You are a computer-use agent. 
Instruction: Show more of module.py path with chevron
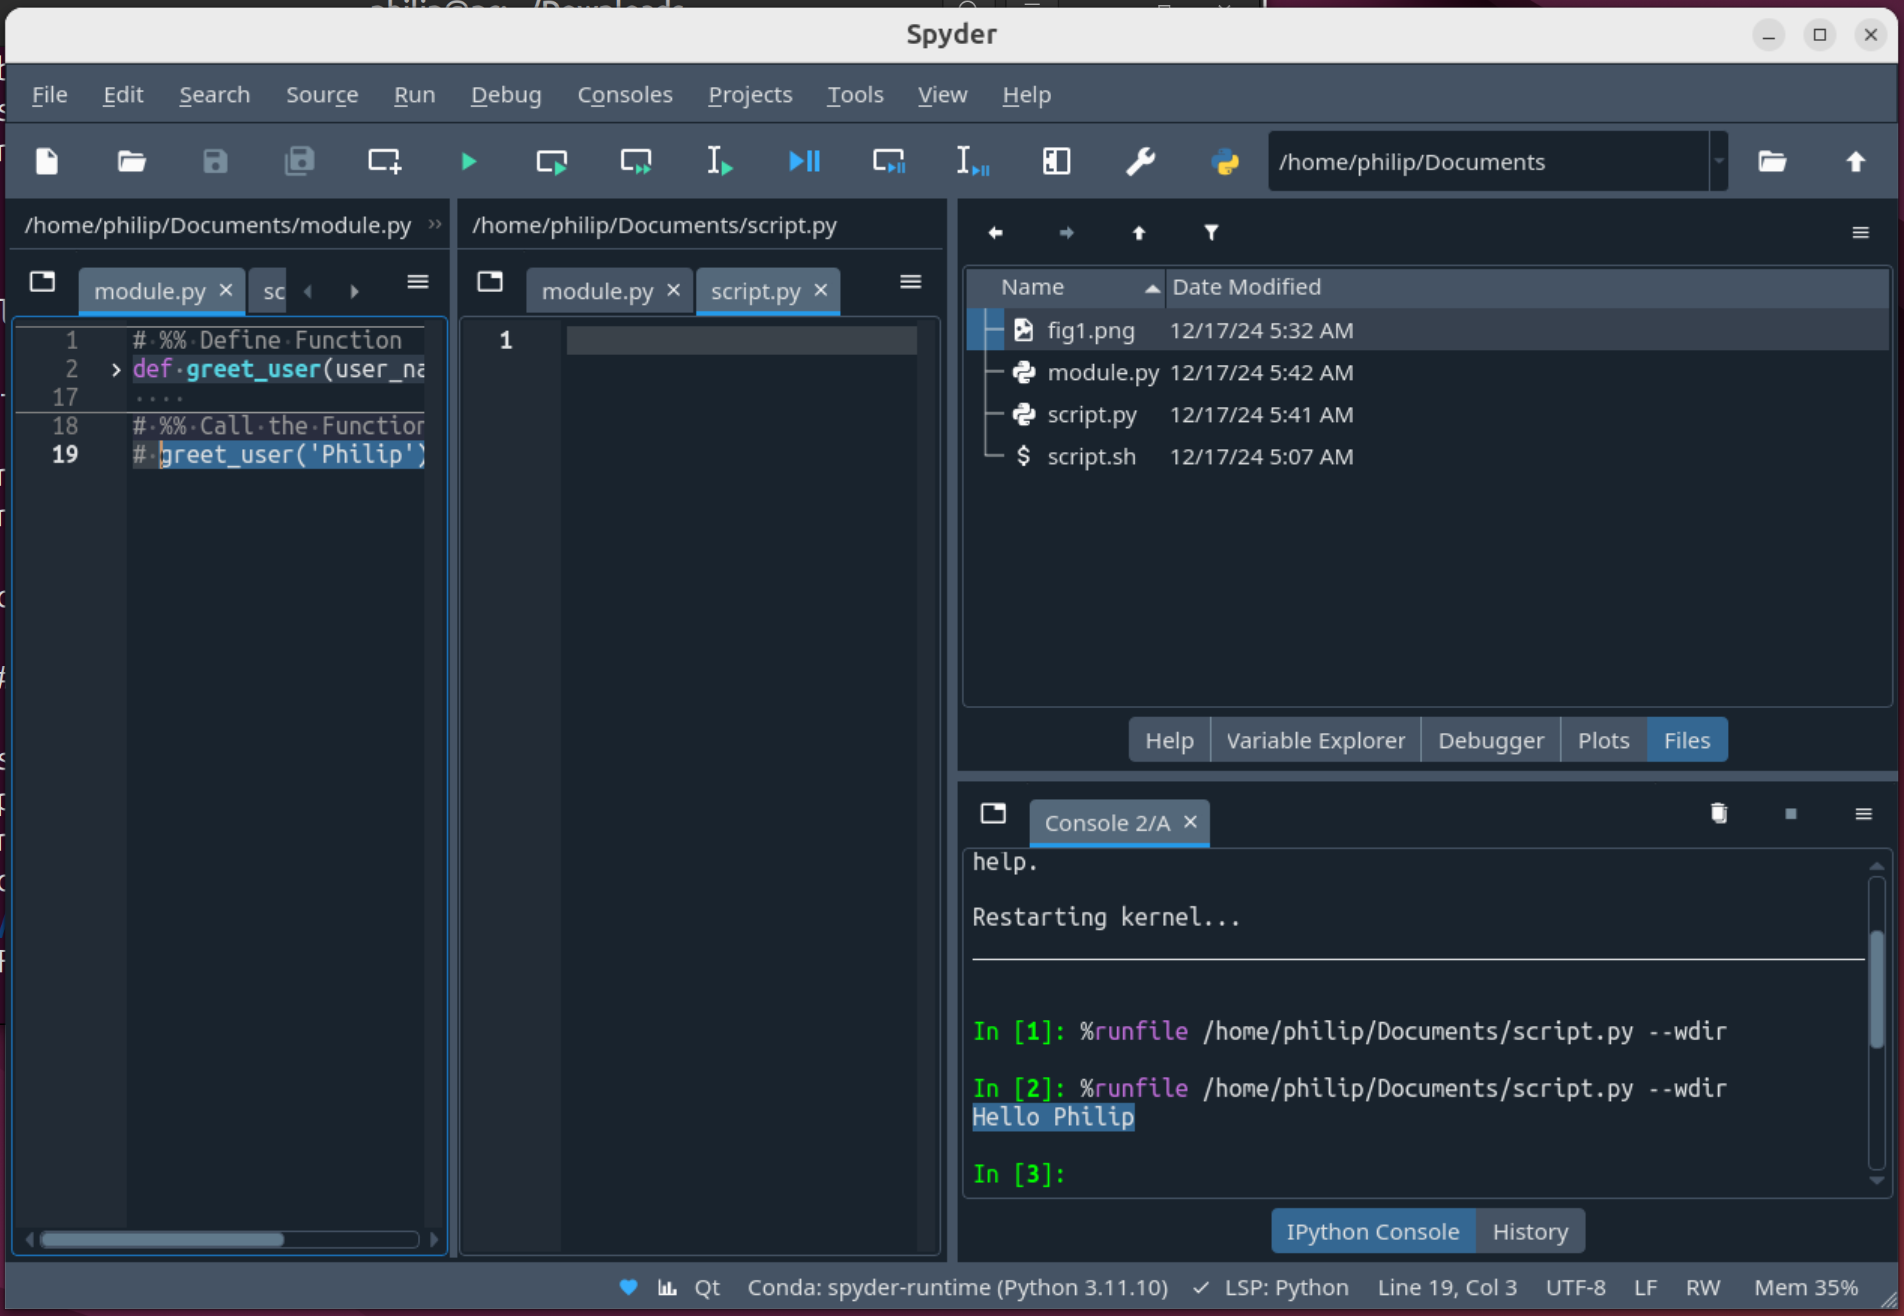[x=435, y=224]
